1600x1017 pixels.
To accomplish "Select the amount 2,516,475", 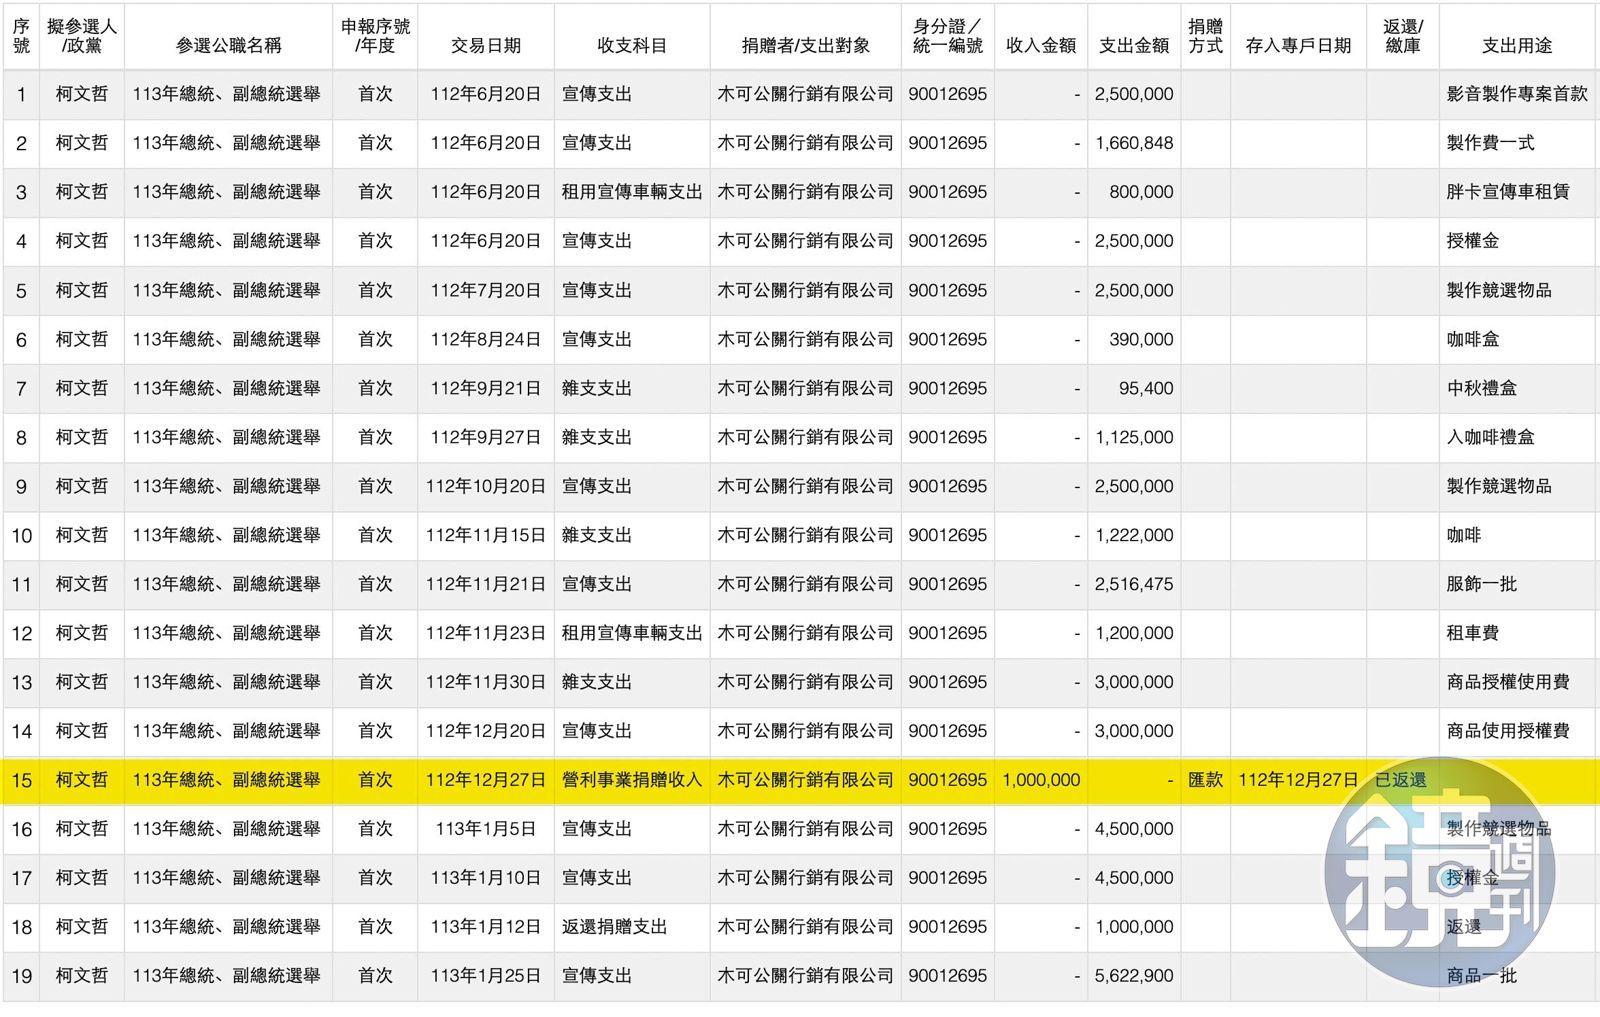I will (x=1134, y=584).
